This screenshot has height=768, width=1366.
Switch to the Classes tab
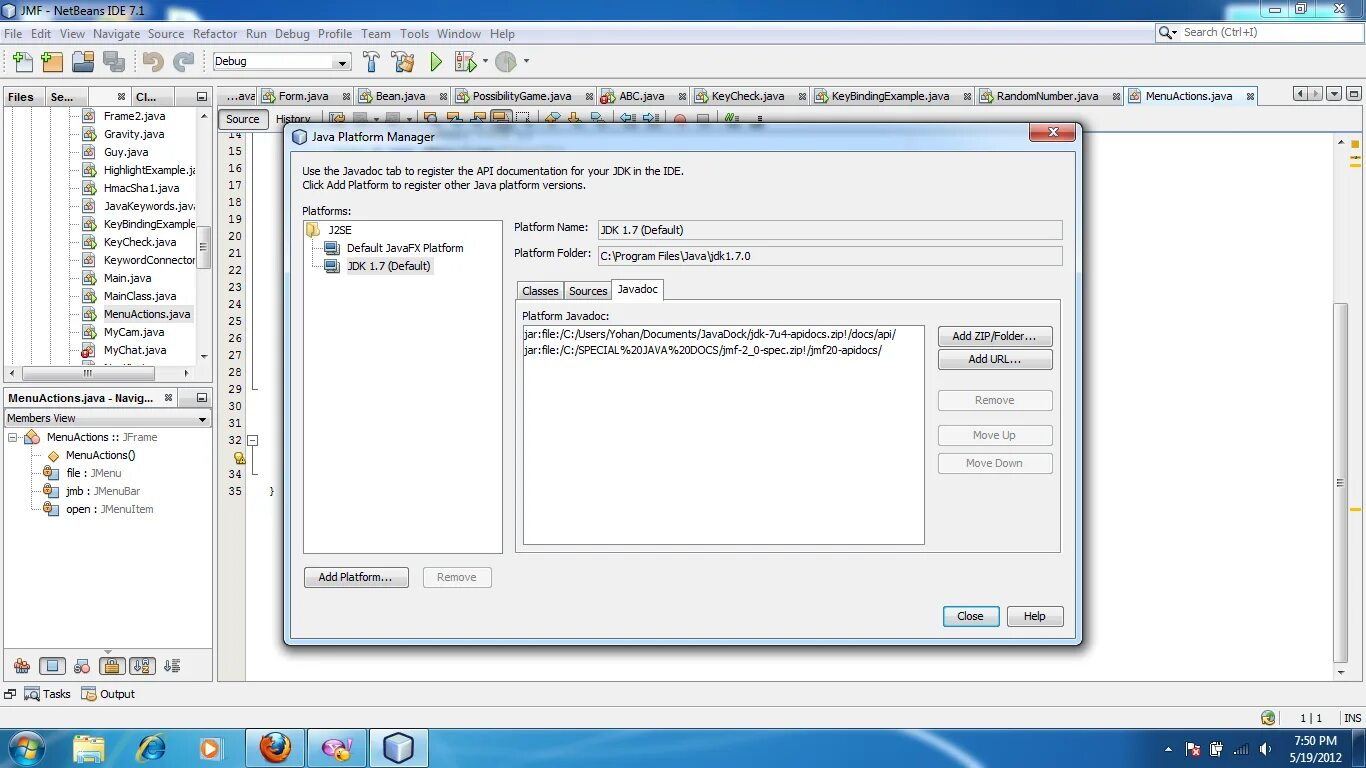[540, 291]
